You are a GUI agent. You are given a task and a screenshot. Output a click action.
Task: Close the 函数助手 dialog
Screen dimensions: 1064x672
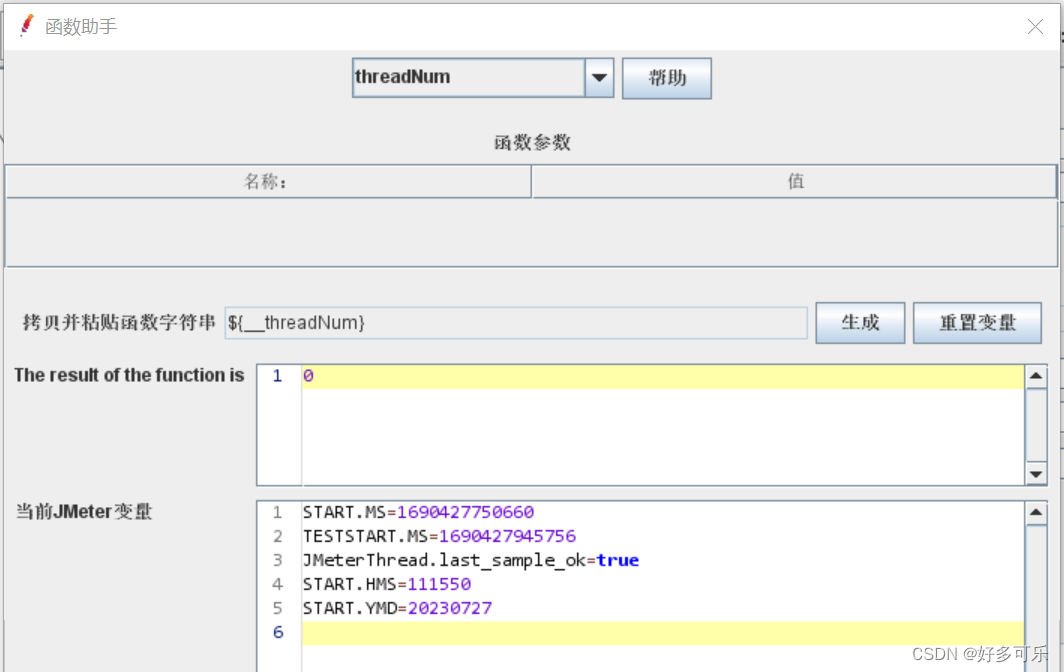[1036, 26]
